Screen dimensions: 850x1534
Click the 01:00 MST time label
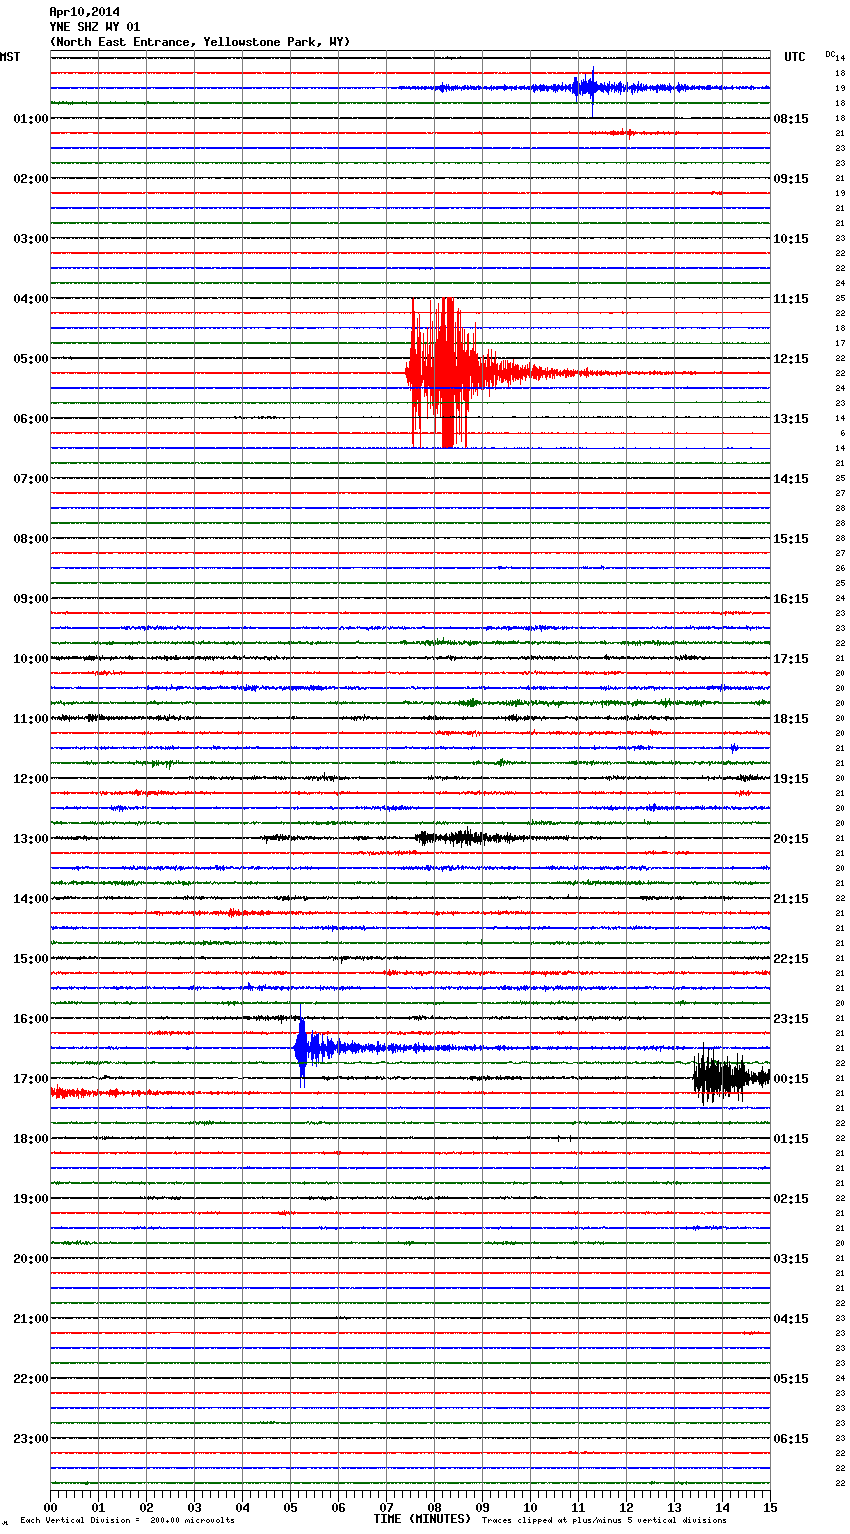(31, 119)
